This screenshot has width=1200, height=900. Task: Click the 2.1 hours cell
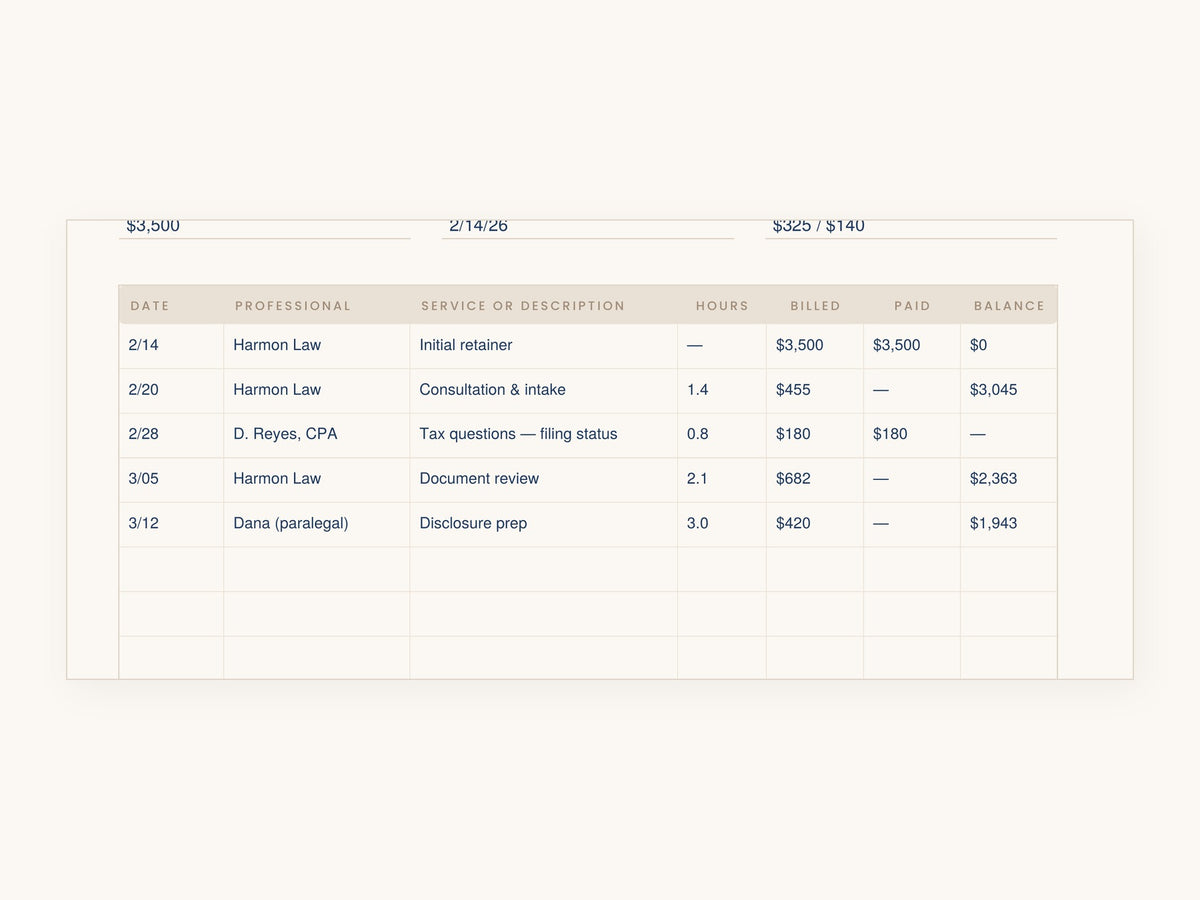[722, 480]
